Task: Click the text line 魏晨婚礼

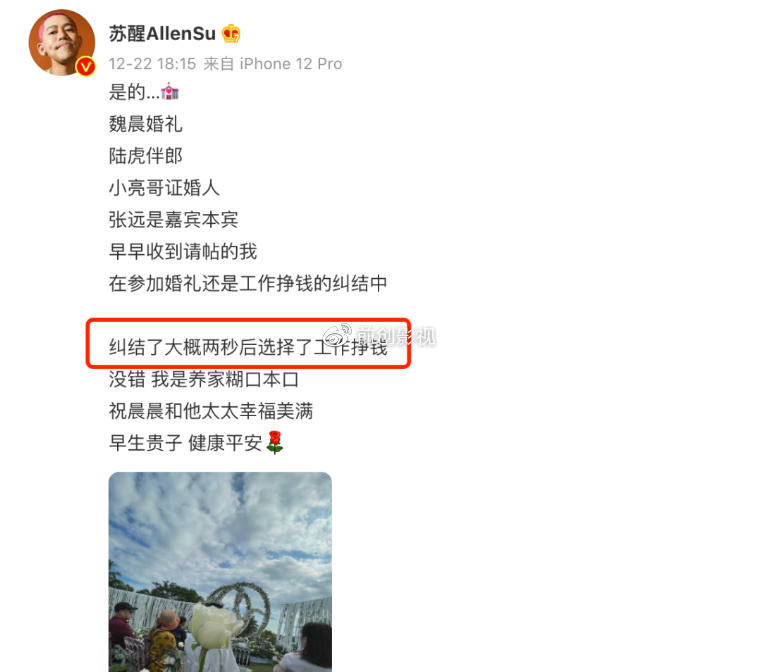Action: [x=146, y=124]
